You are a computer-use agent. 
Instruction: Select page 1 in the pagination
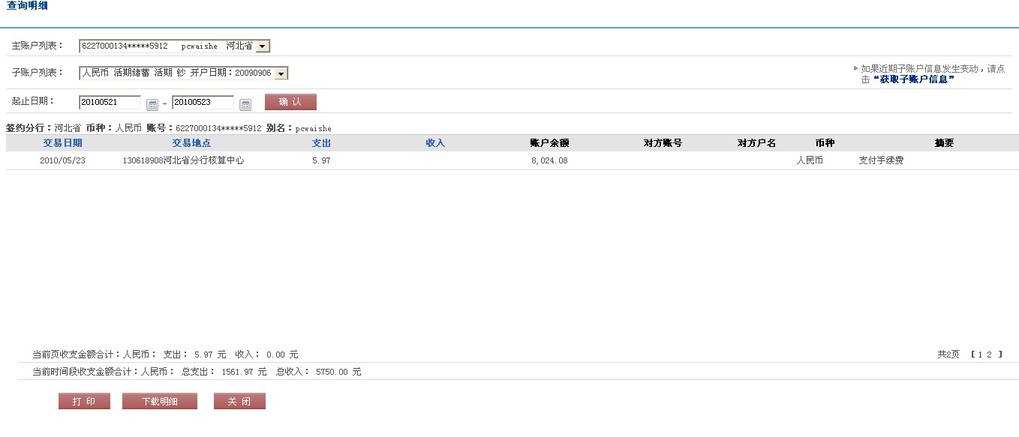(x=980, y=354)
